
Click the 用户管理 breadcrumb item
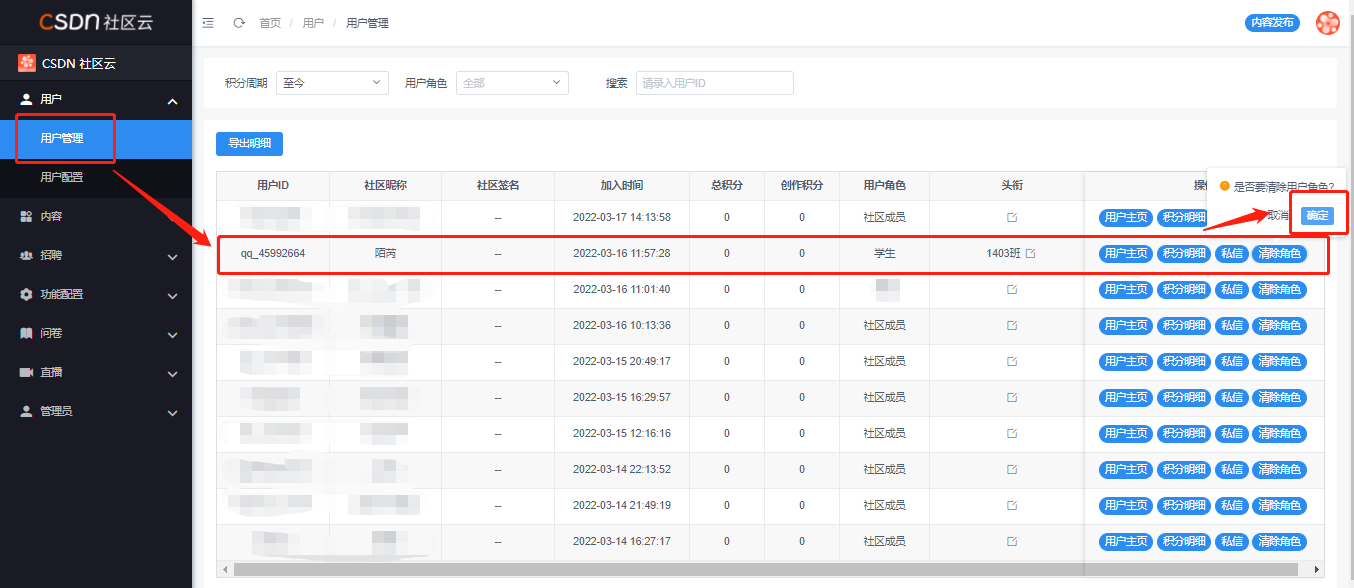[367, 23]
